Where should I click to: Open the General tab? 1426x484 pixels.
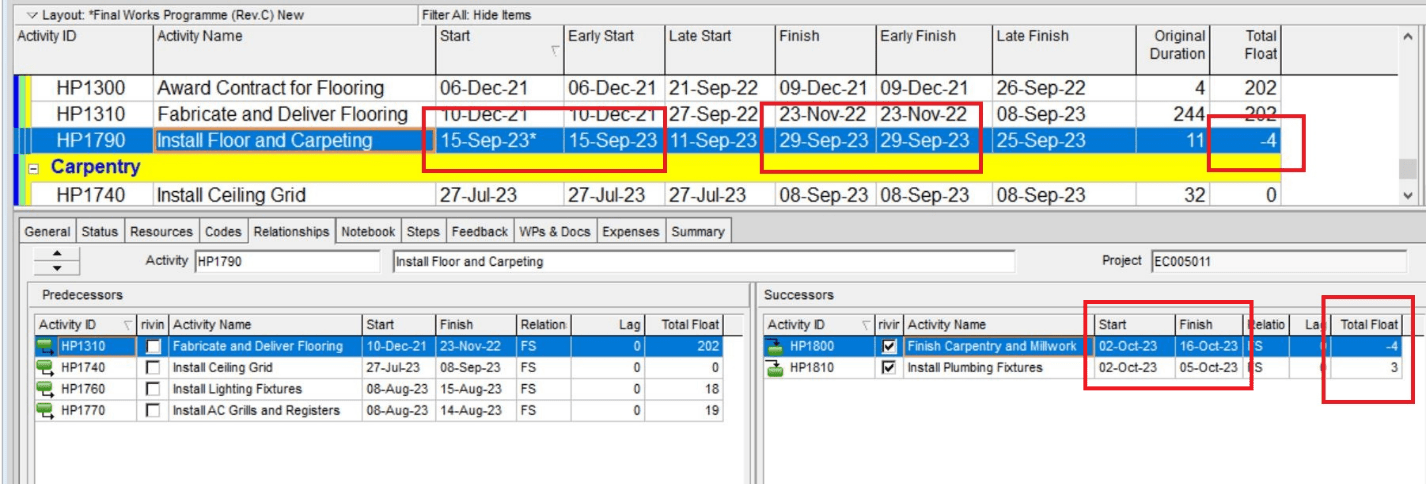click(x=47, y=231)
